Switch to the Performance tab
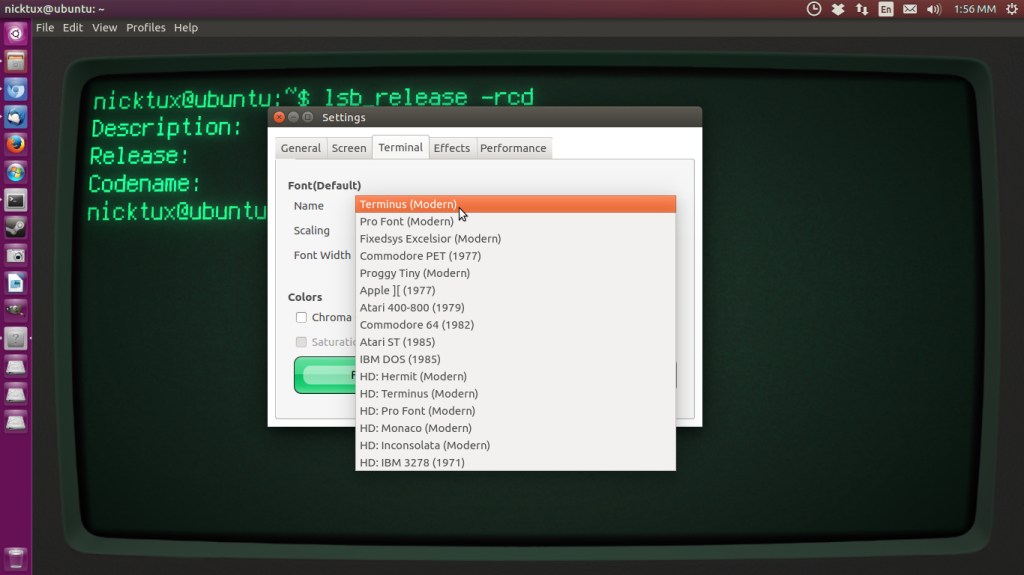The width and height of the screenshot is (1024, 575). pos(513,148)
